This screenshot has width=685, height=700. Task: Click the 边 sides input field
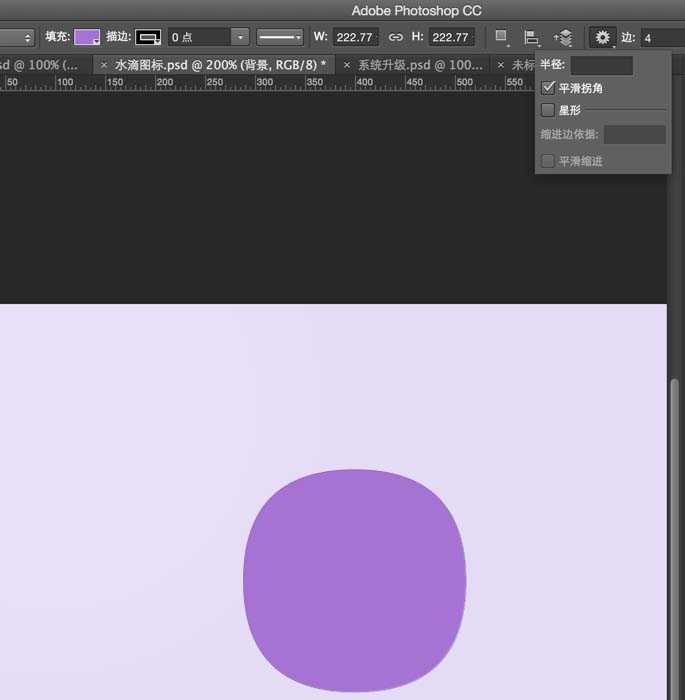(662, 37)
